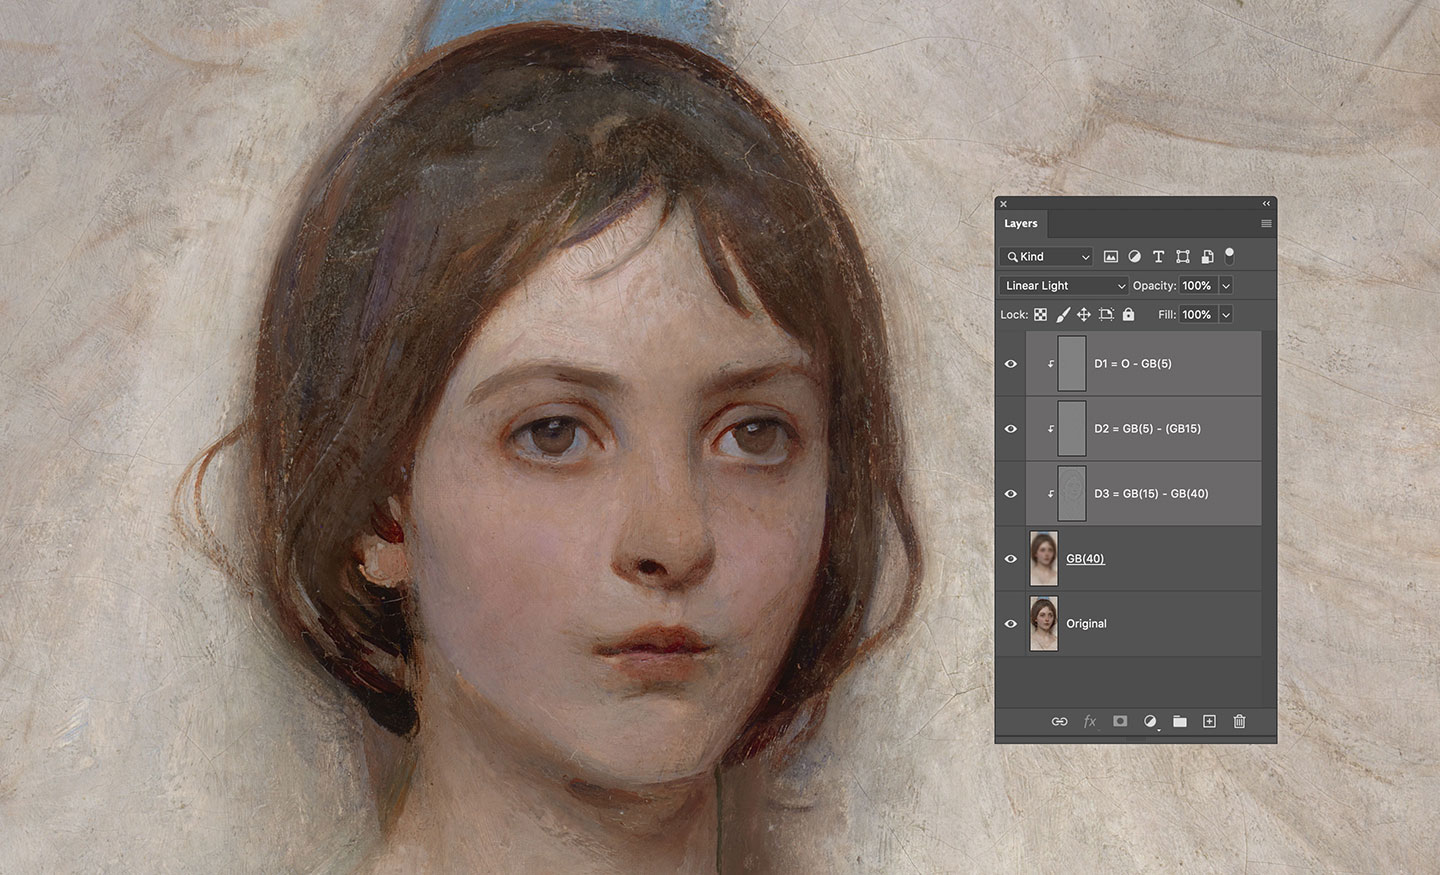1440x875 pixels.
Task: Lock all padlock icon
Action: (1128, 314)
